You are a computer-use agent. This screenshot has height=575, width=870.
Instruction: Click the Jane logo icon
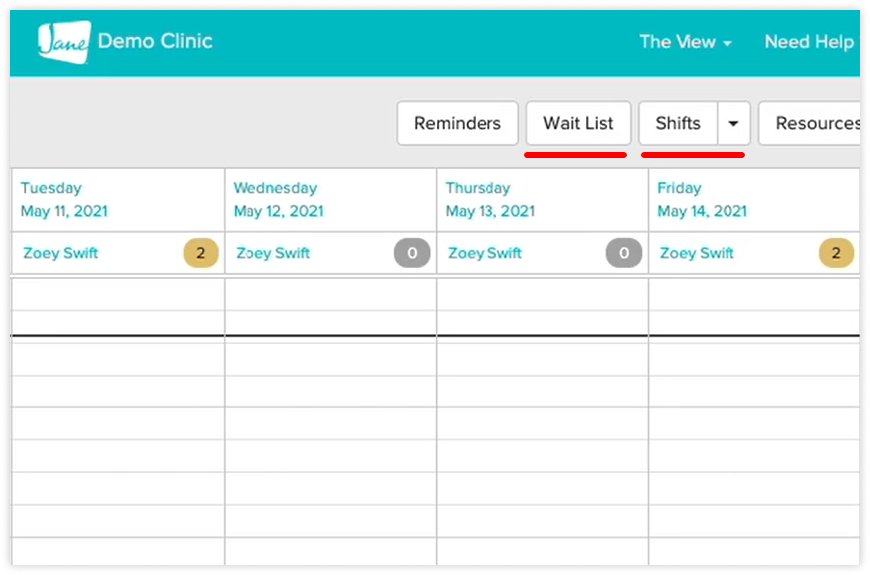(x=64, y=40)
